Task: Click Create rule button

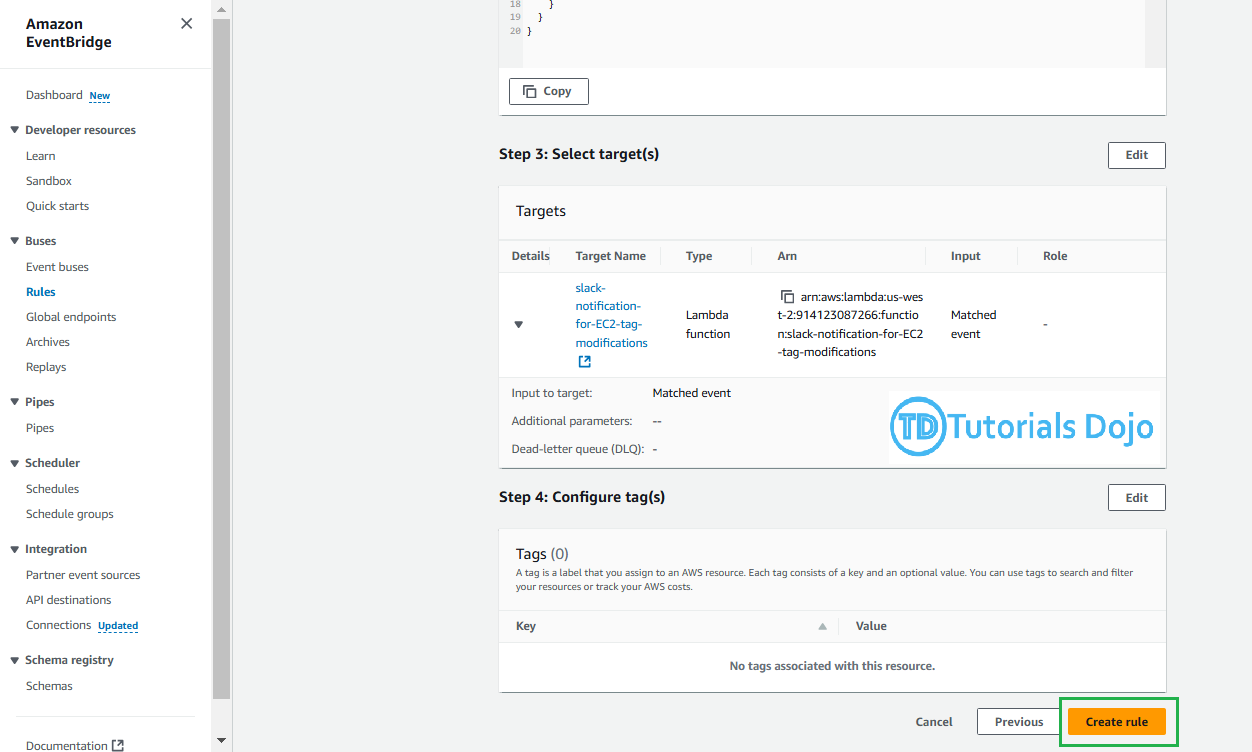Action: click(1117, 722)
